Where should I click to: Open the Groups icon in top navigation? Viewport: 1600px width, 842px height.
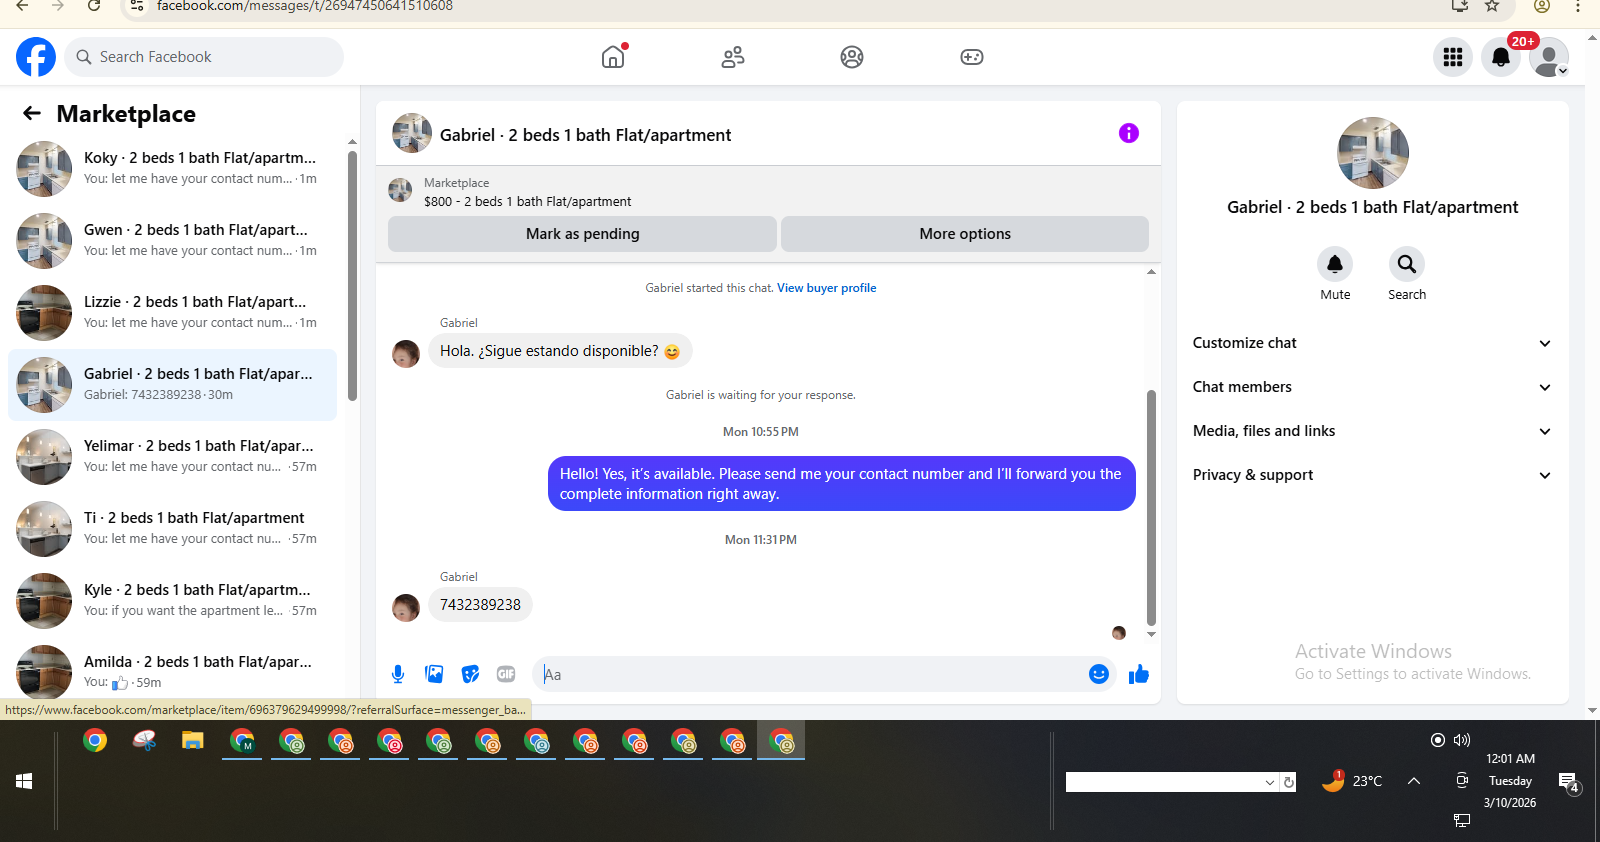click(852, 57)
